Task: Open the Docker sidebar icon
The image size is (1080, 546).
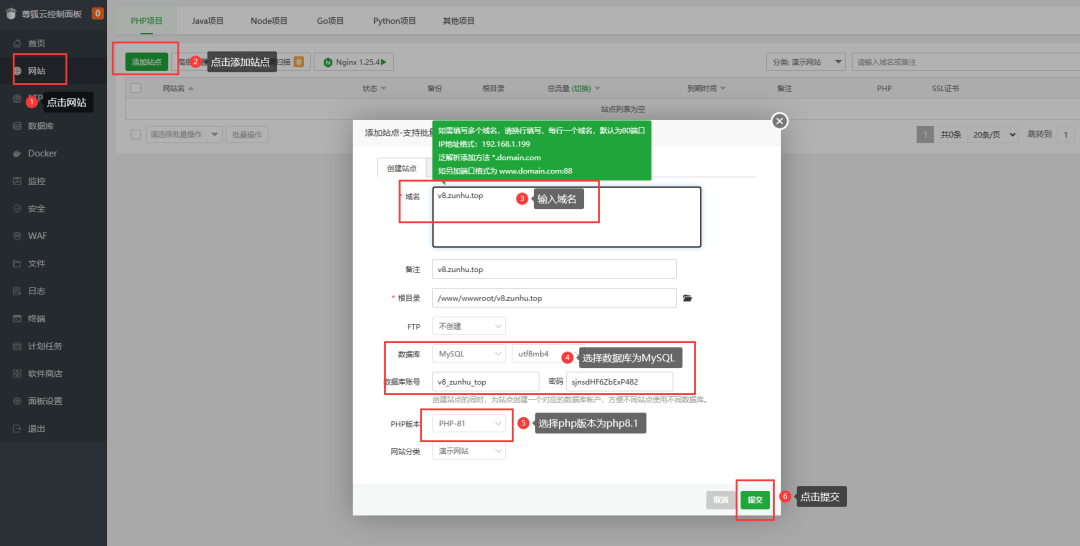Action: click(x=17, y=154)
